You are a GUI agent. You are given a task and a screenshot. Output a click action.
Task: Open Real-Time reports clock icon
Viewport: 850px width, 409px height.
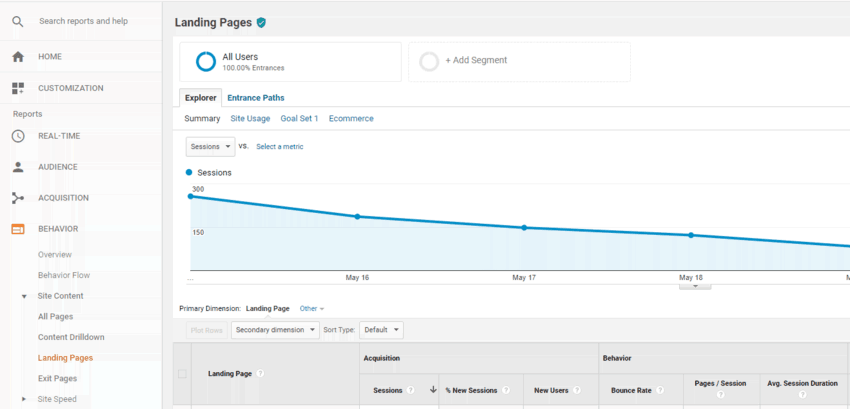pyautogui.click(x=17, y=136)
